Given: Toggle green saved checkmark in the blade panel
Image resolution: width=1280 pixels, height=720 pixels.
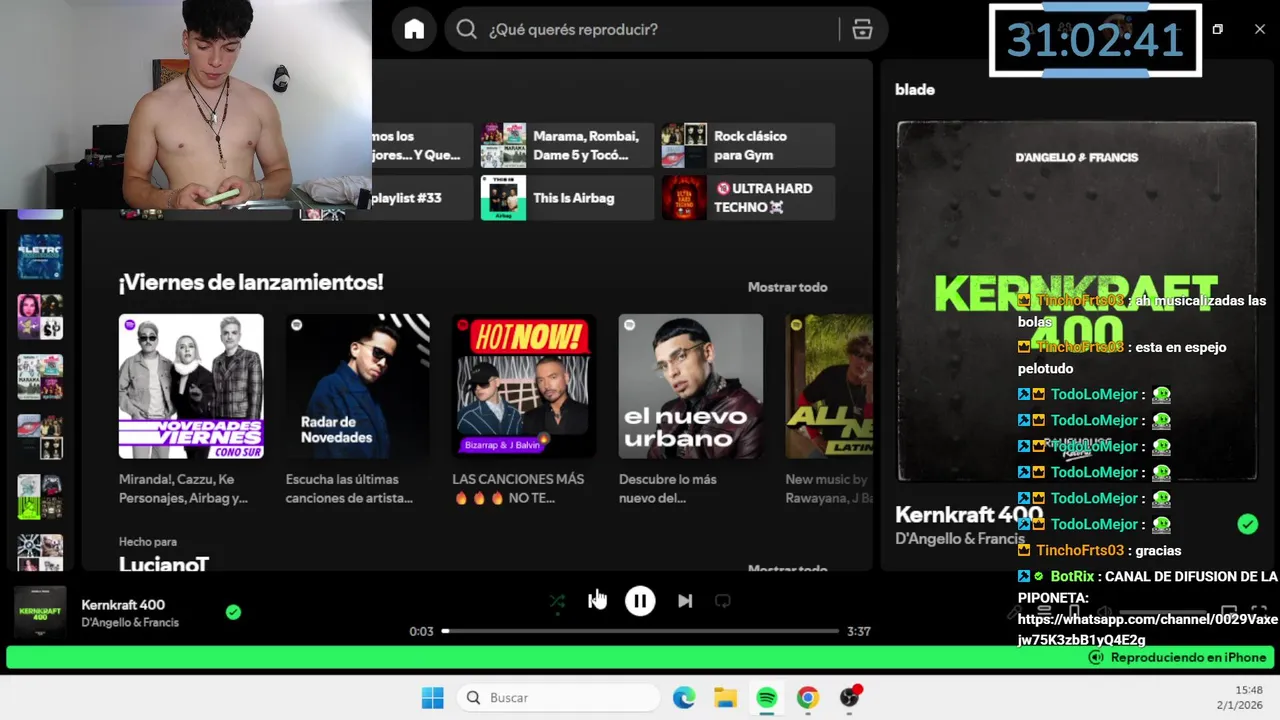Looking at the screenshot, I should 1247,524.
